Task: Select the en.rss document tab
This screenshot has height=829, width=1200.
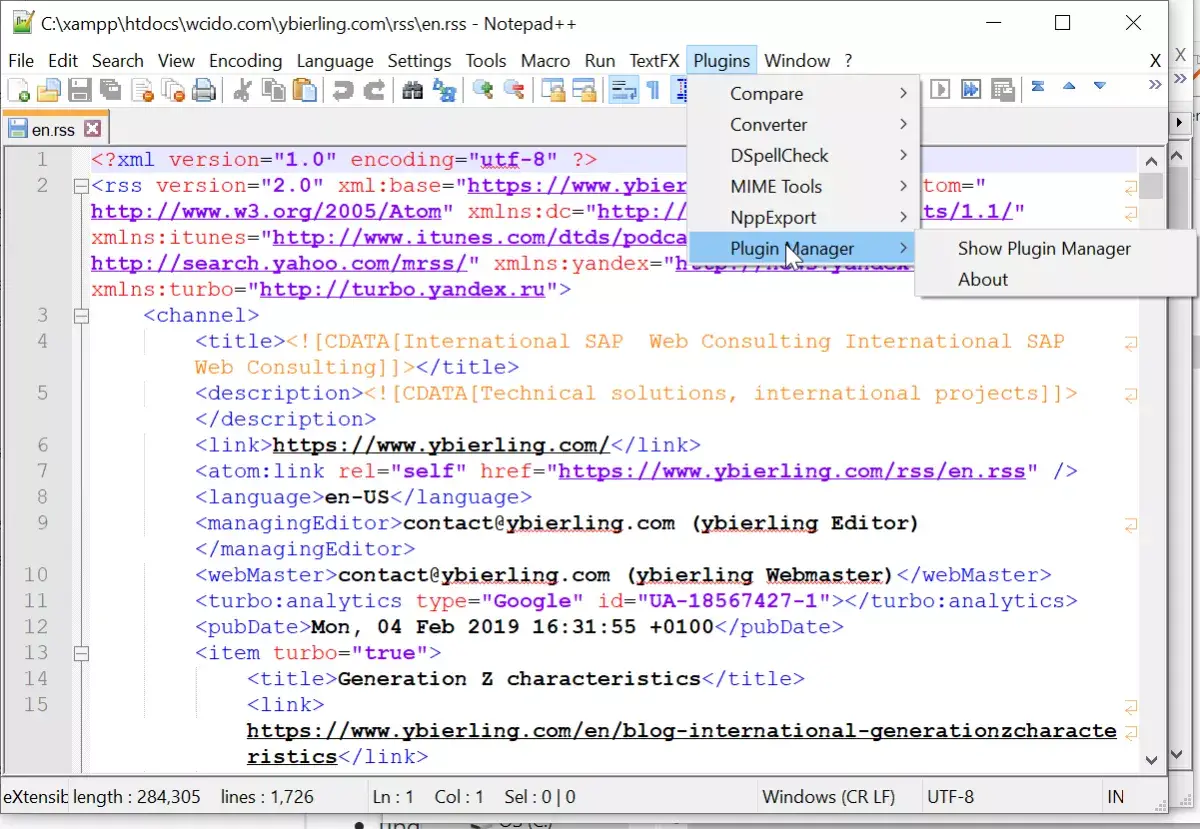Action: pyautogui.click(x=55, y=129)
